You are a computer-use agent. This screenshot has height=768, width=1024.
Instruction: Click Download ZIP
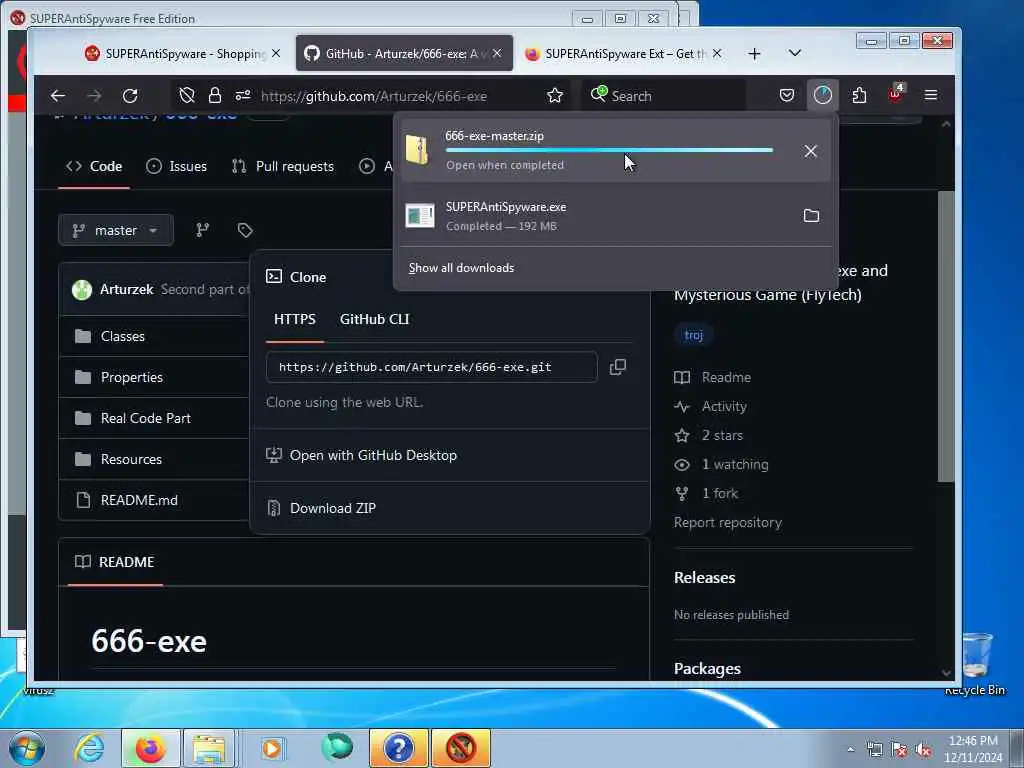coord(332,508)
